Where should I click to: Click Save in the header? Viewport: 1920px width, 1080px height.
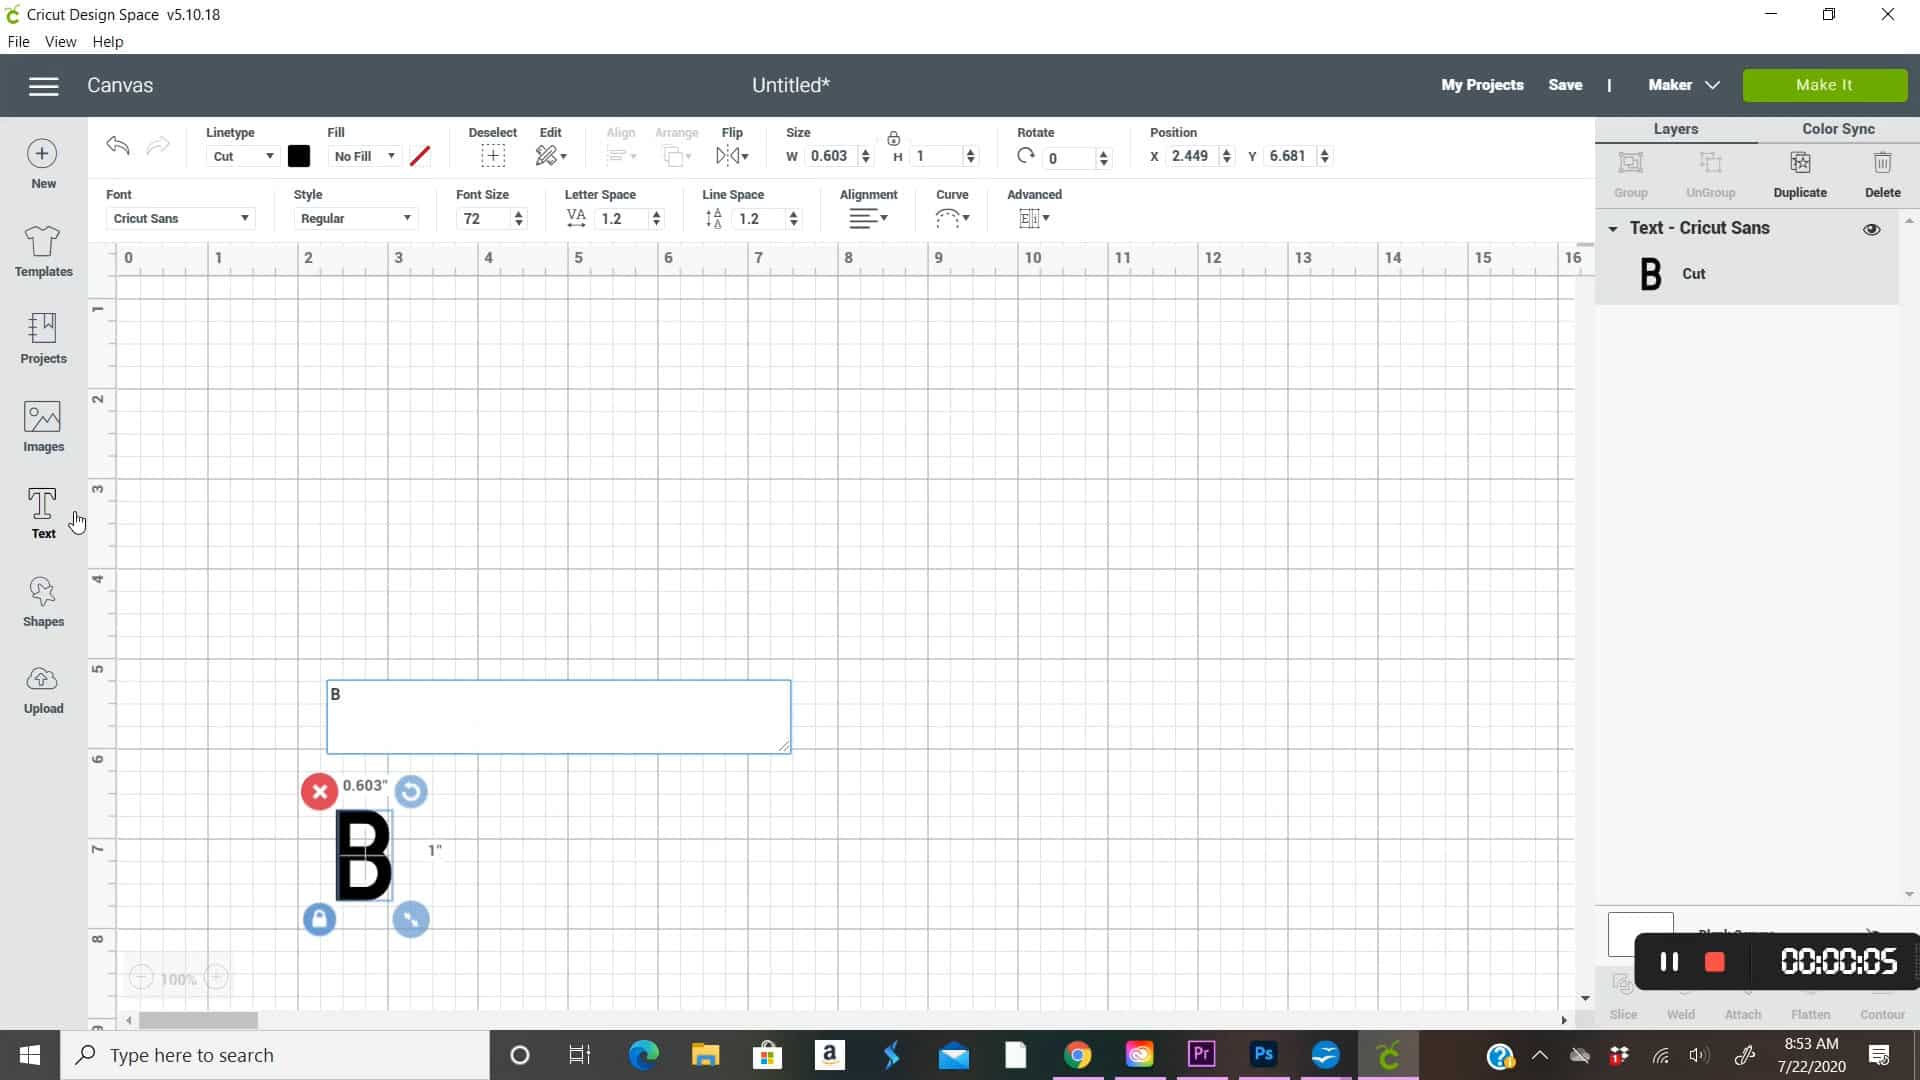tap(1565, 85)
